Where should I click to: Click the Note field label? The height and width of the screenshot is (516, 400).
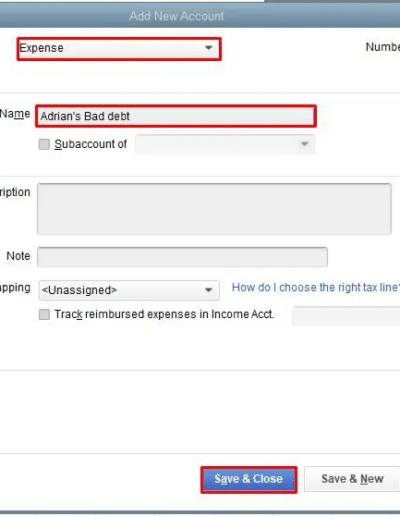(18, 256)
